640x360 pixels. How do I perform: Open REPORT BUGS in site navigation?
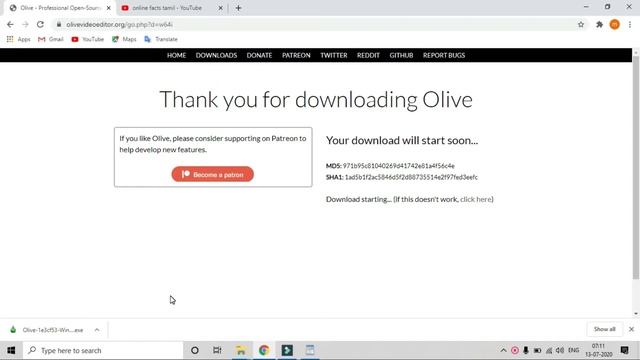[444, 55]
